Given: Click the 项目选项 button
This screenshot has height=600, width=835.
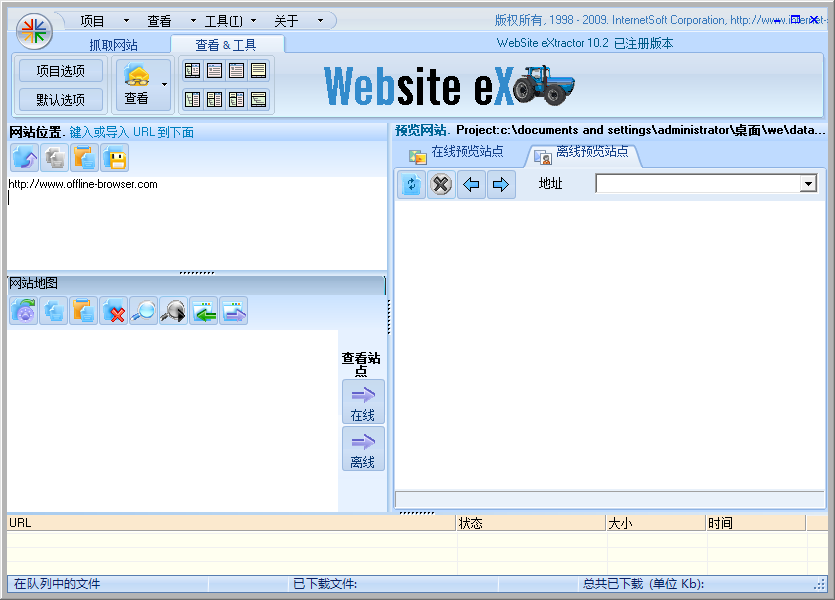Looking at the screenshot, I should point(61,71).
